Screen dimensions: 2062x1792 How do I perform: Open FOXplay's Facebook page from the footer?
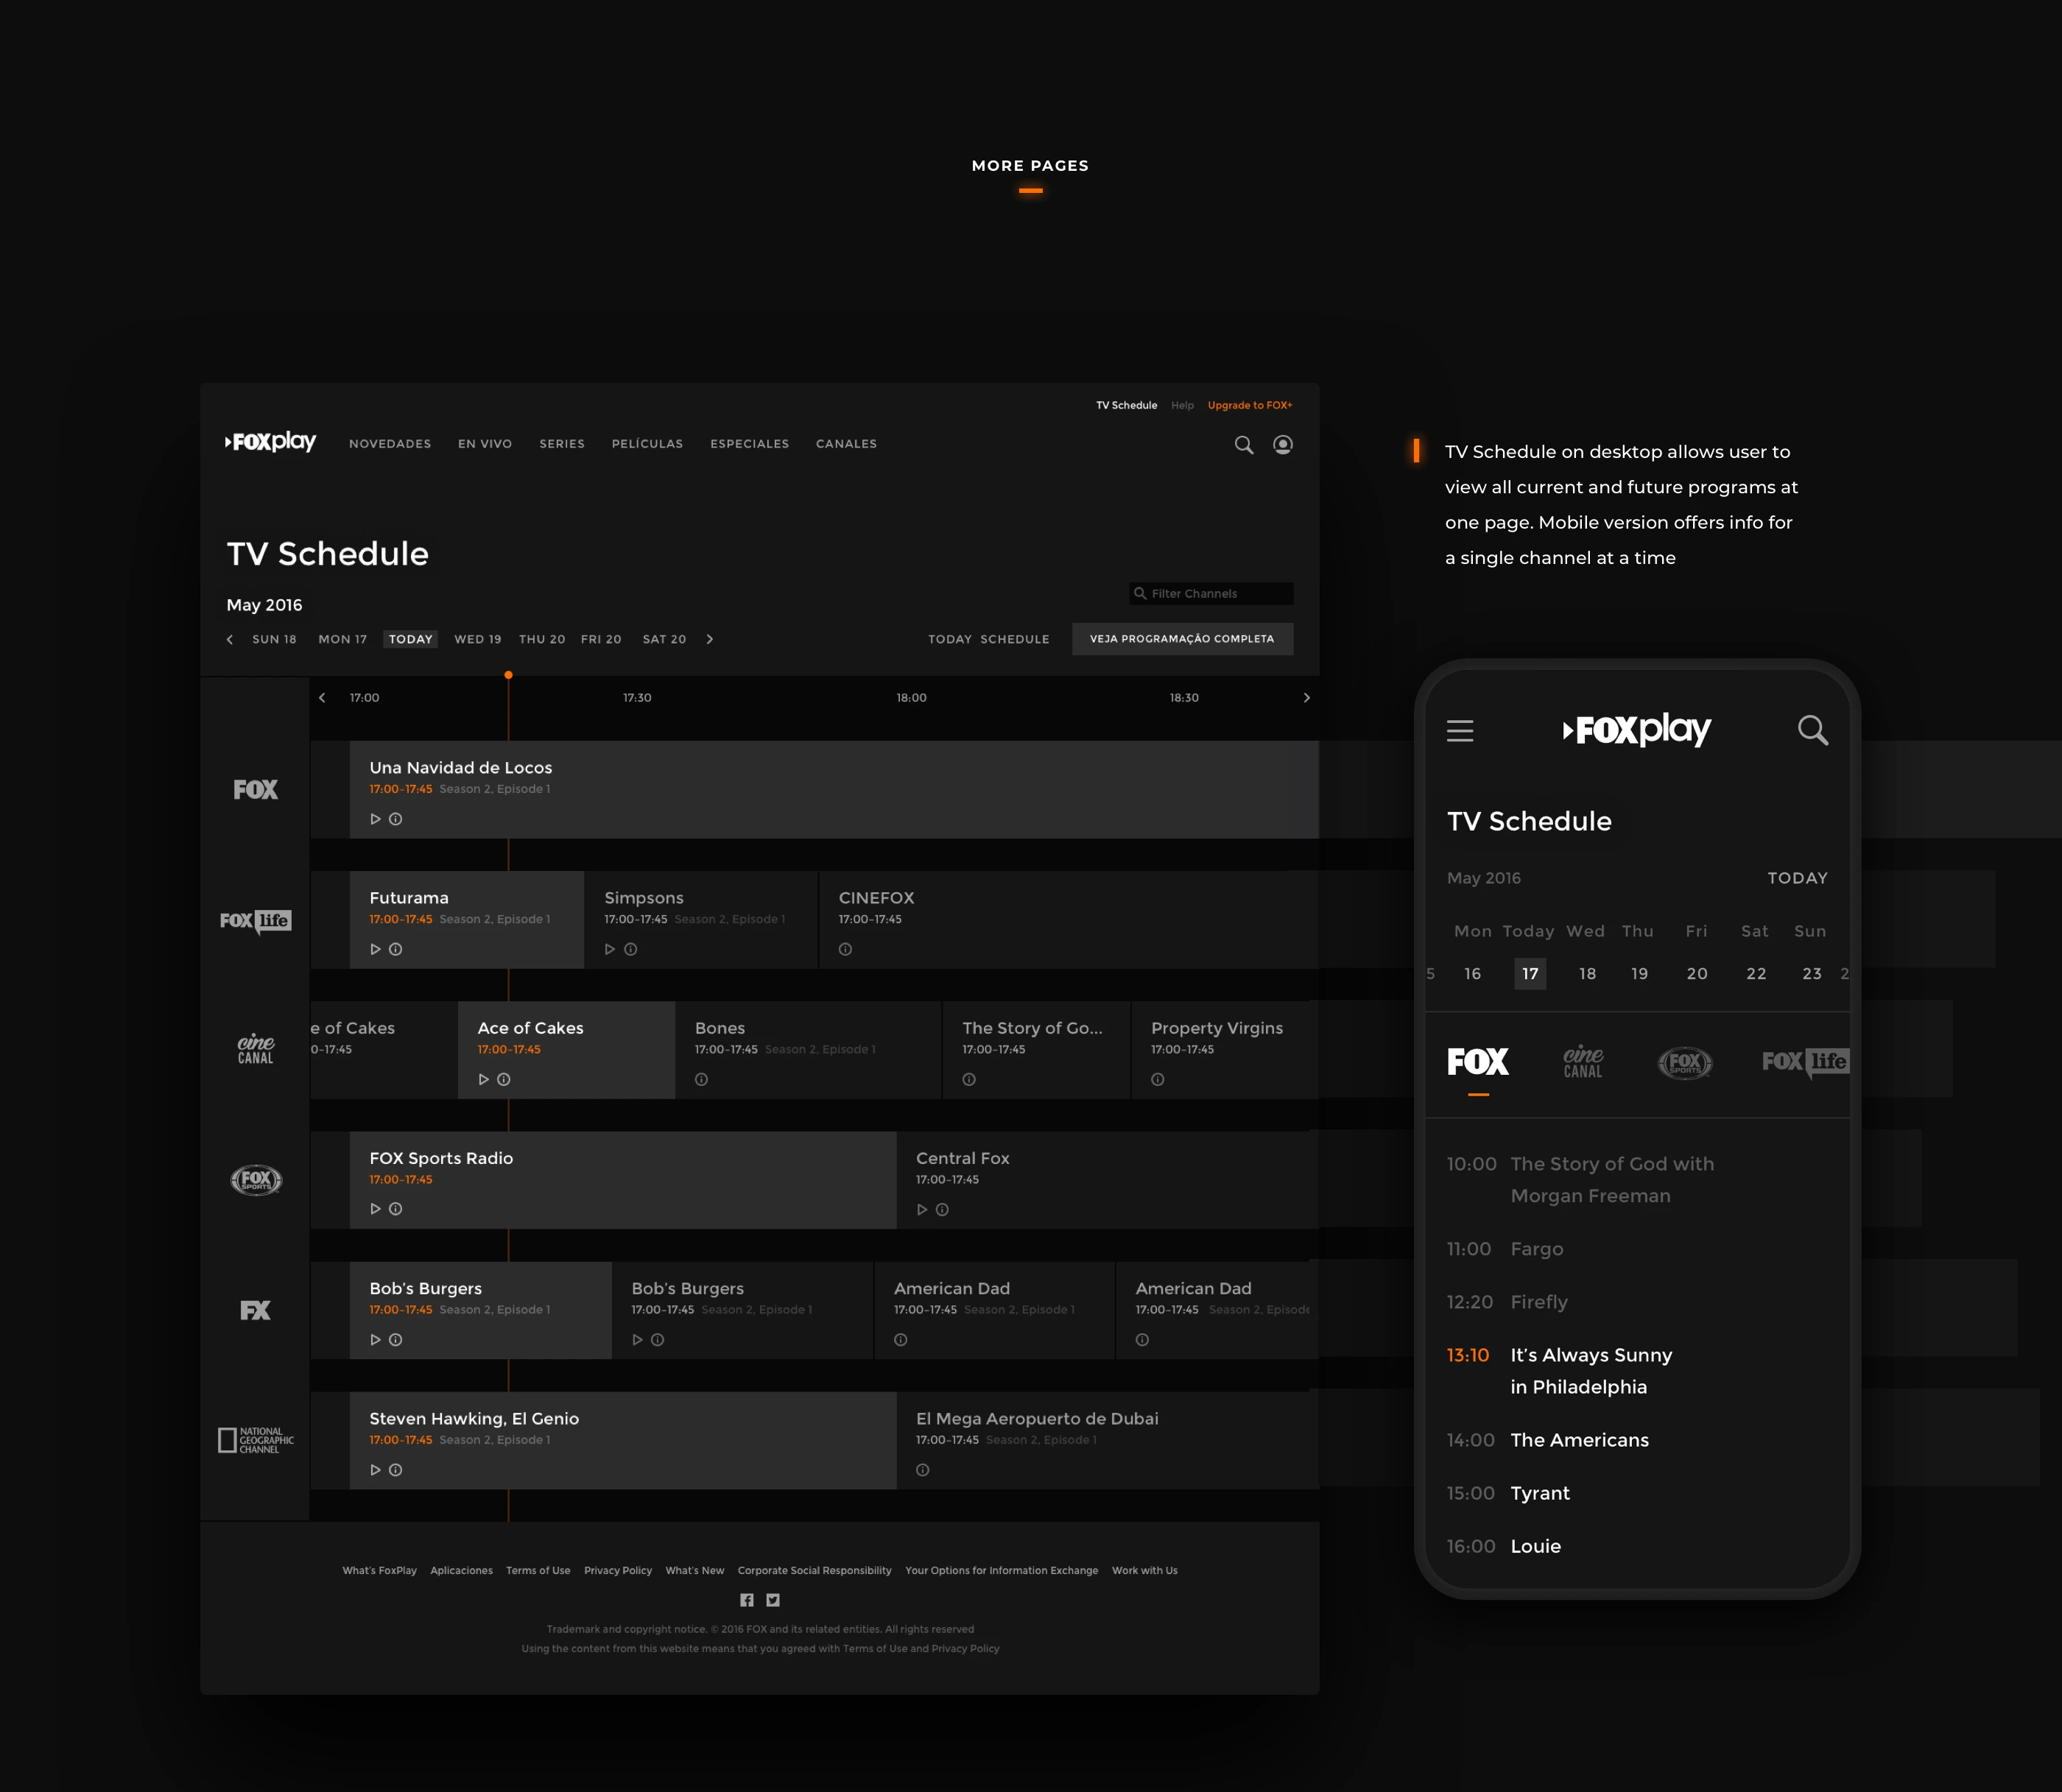pos(746,1600)
